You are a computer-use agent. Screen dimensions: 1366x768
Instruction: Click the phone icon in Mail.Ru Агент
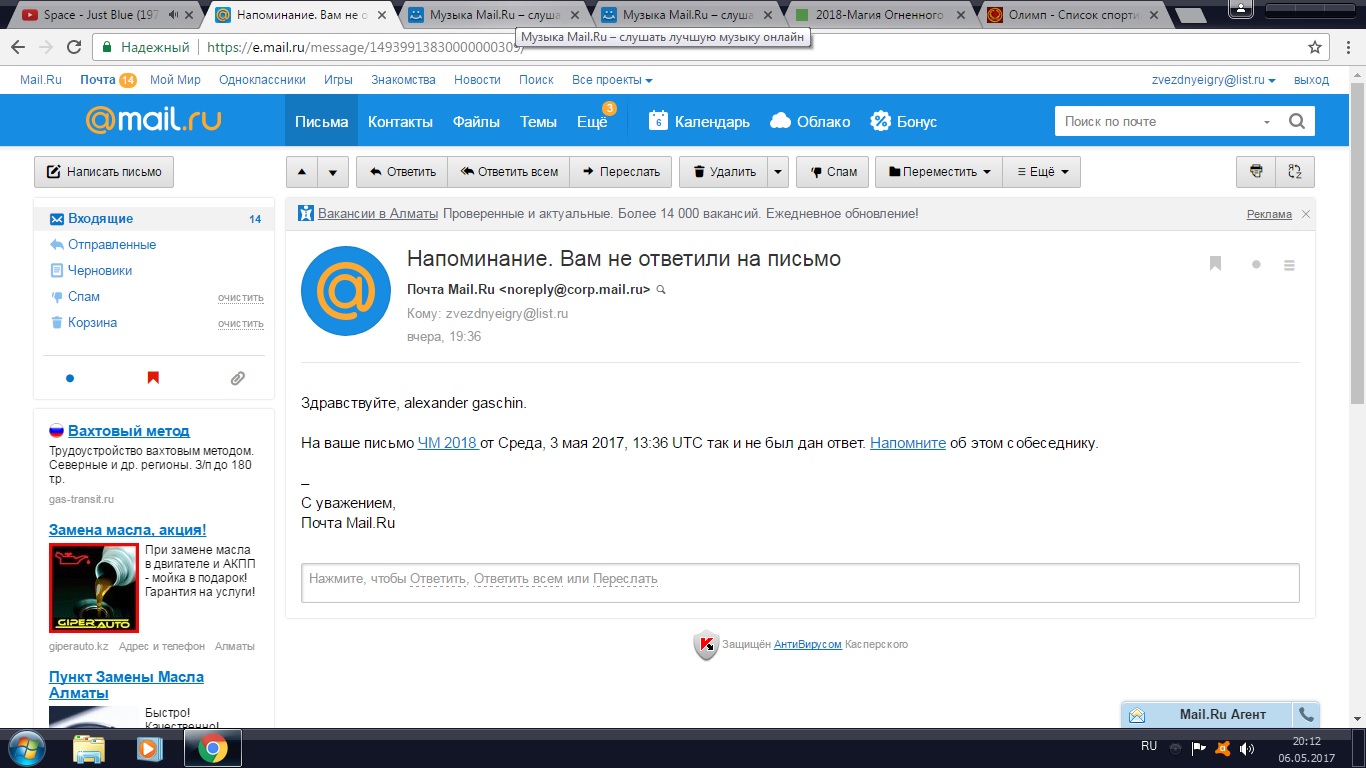pyautogui.click(x=1306, y=714)
